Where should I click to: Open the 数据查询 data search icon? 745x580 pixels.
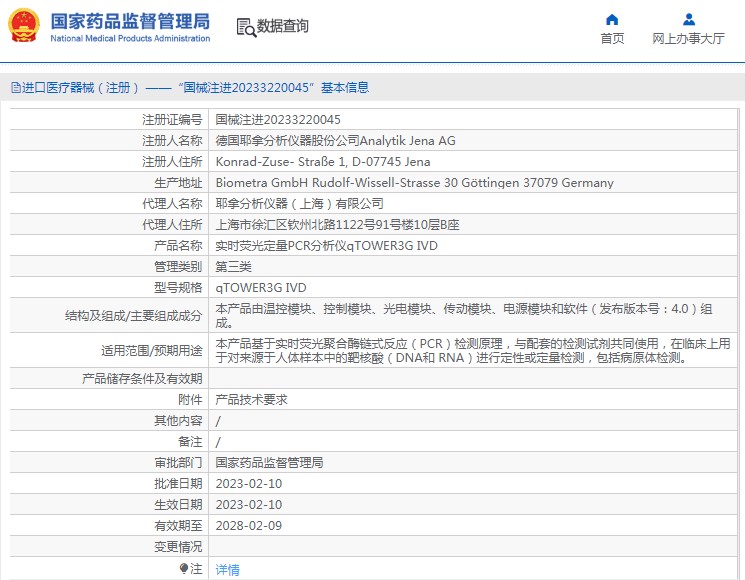246,27
